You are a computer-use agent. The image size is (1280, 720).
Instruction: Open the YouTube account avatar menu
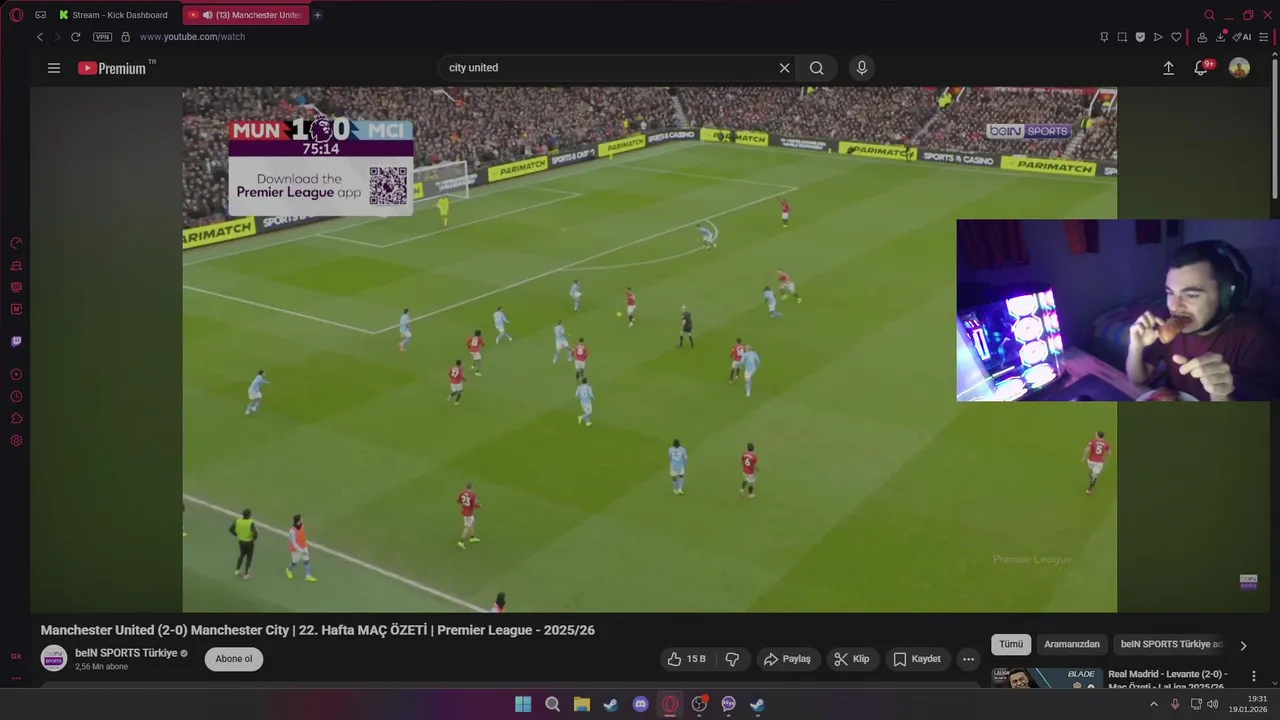[x=1239, y=68]
